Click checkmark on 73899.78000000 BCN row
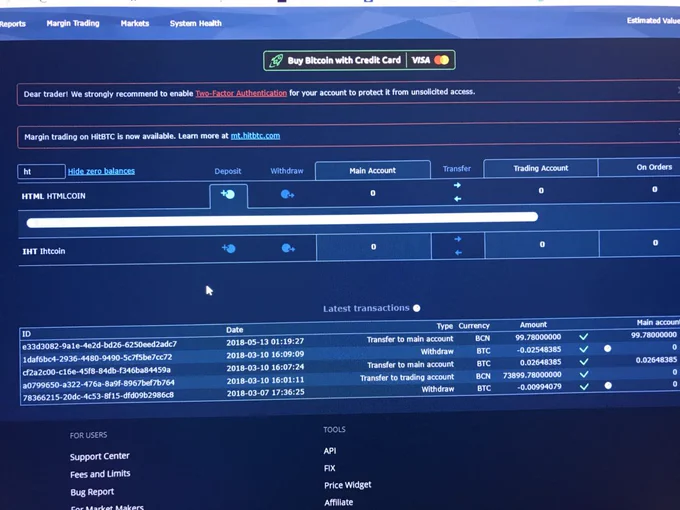The image size is (680, 510). click(584, 374)
